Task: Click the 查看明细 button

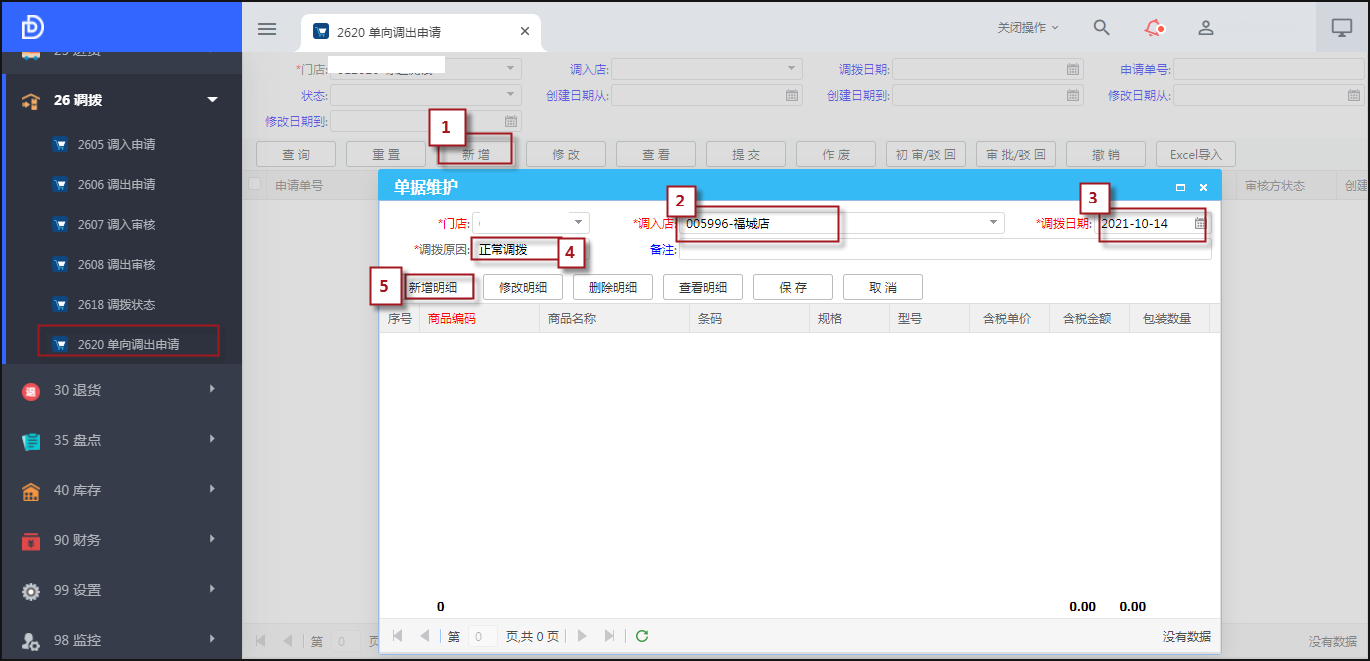Action: pyautogui.click(x=703, y=287)
